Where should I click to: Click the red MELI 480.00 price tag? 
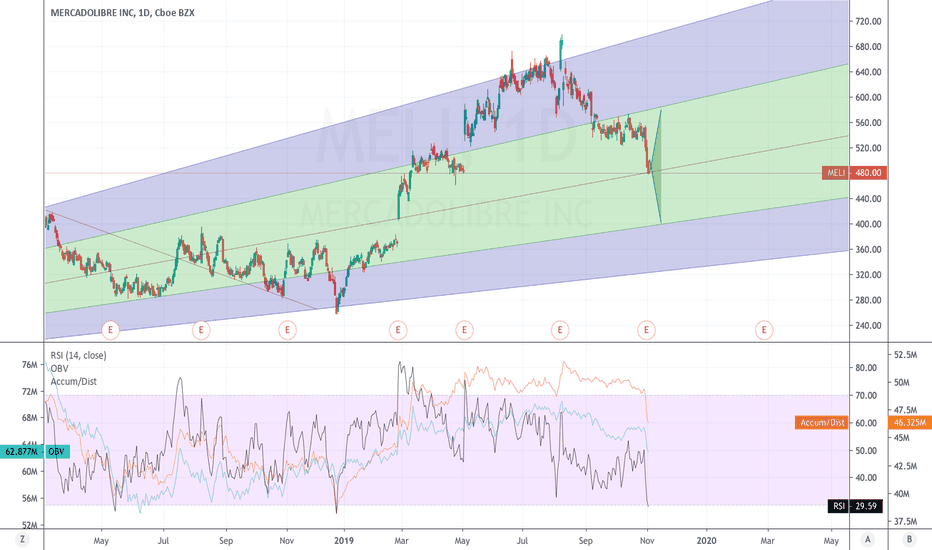point(855,173)
